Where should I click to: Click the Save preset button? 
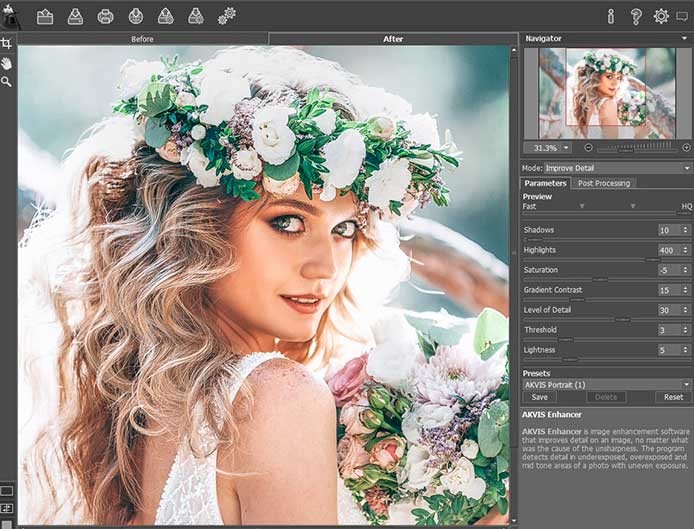coord(538,397)
